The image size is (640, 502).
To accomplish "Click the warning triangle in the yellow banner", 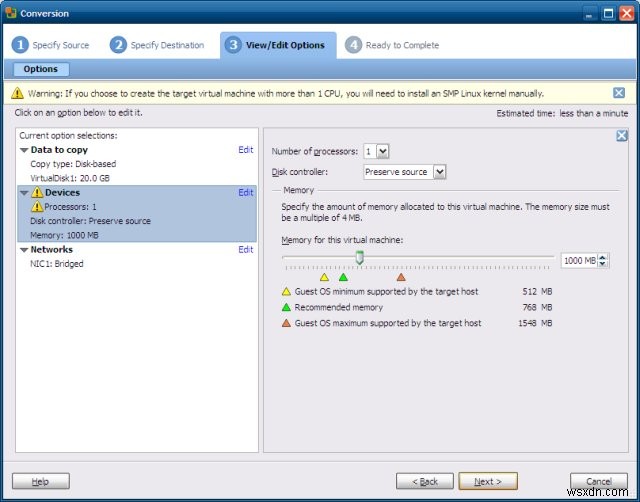I will 17,93.
